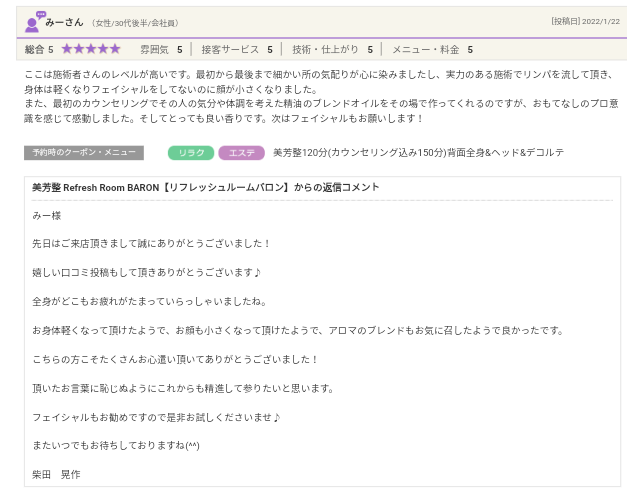Viewport: 627px width, 490px height.
Task: Click the purple エステ tag
Action: 241,153
